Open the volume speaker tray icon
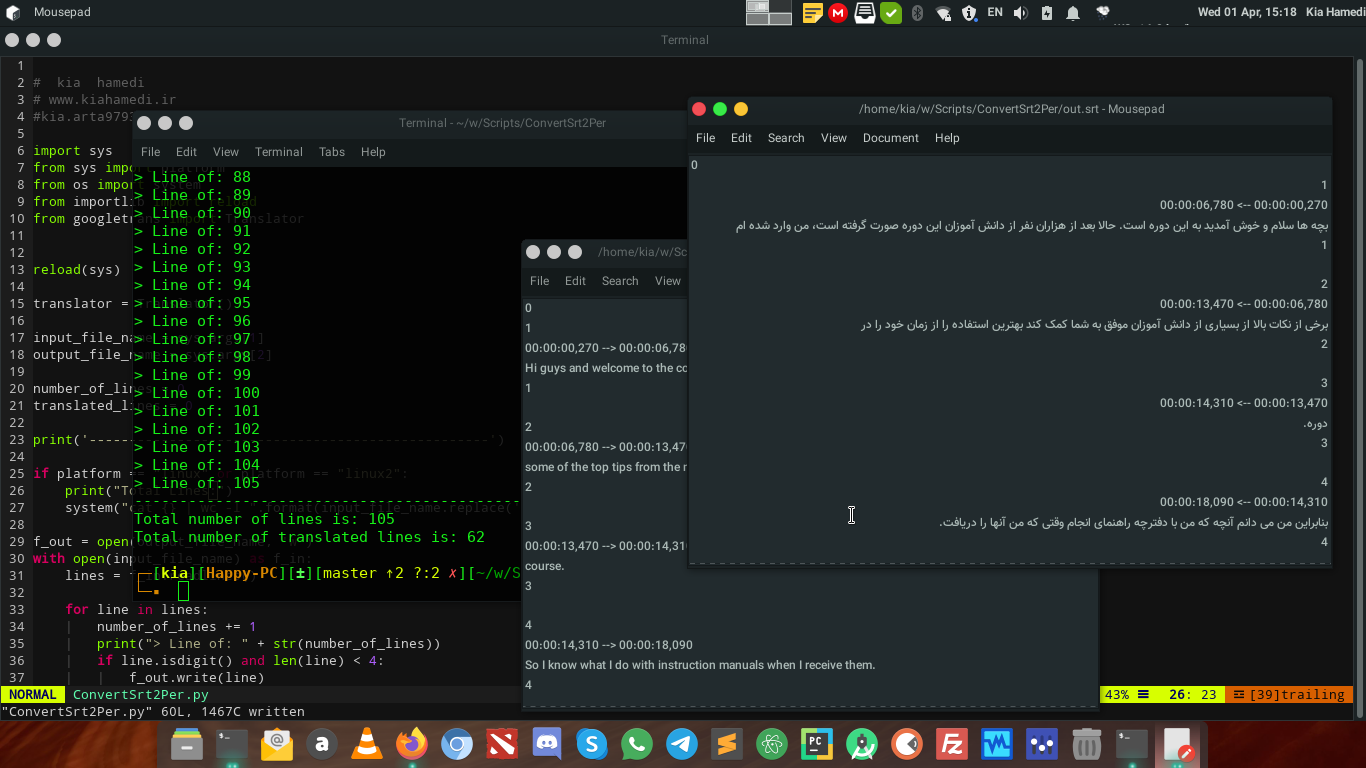The image size is (1366, 768). (1021, 13)
